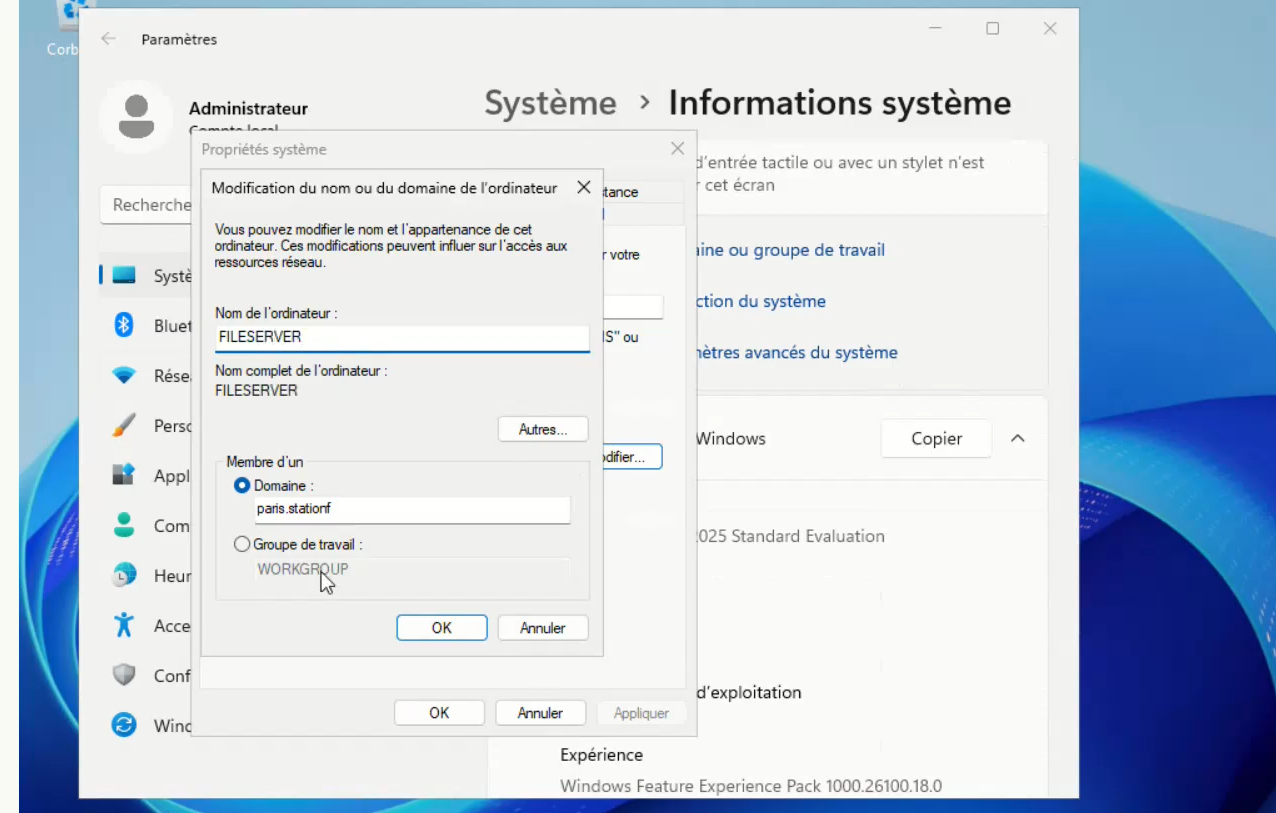Select the Comptes sidebar icon

[124, 525]
